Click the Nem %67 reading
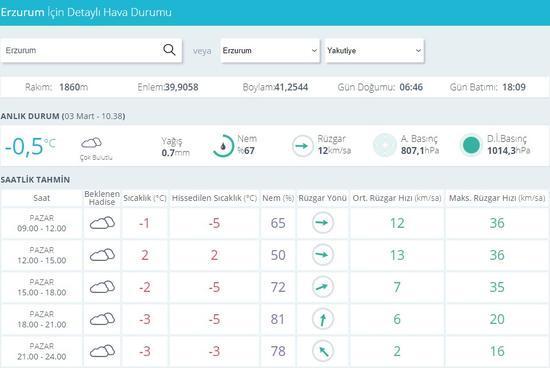The image size is (550, 368). (x=247, y=145)
